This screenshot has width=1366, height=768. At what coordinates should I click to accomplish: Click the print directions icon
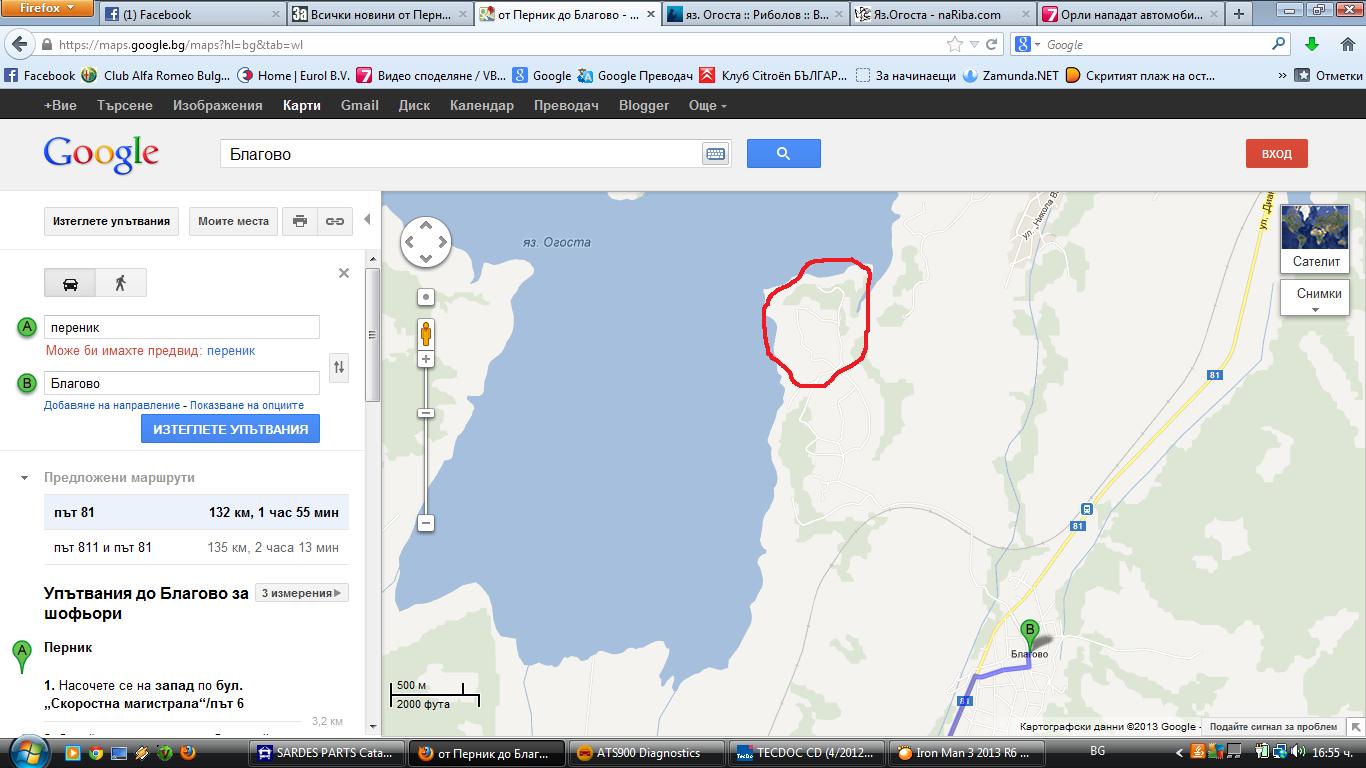(x=300, y=221)
